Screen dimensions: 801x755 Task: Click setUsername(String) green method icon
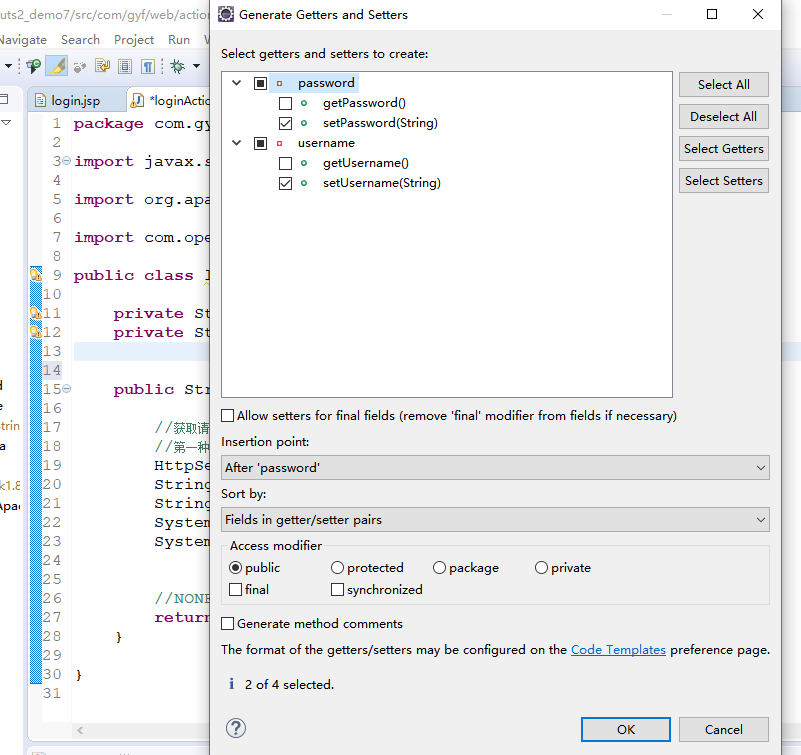click(304, 183)
